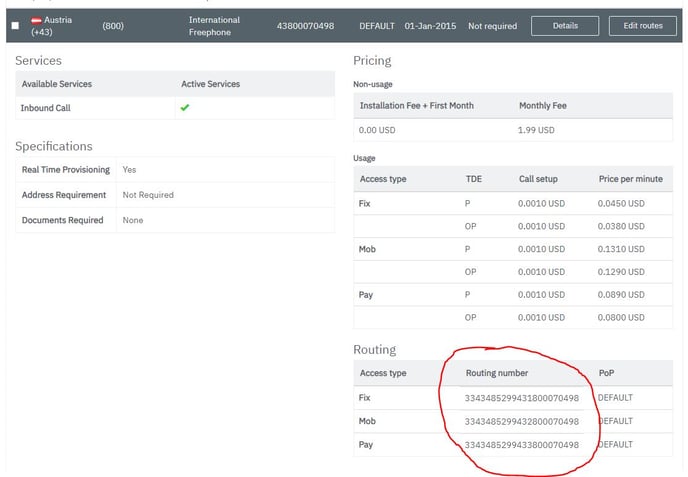Select the Fix routing number
Screen dimensions: 688x477
(x=521, y=398)
